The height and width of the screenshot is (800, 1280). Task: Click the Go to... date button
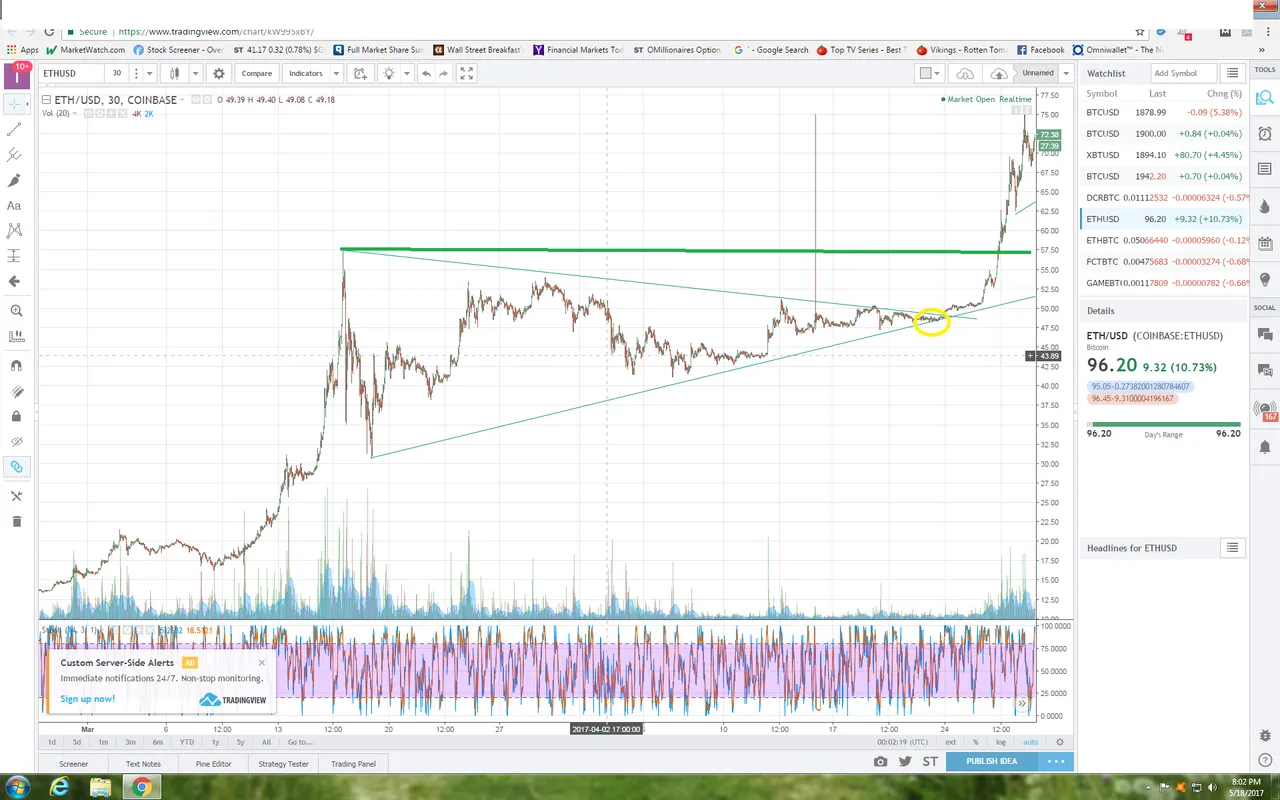(300, 742)
